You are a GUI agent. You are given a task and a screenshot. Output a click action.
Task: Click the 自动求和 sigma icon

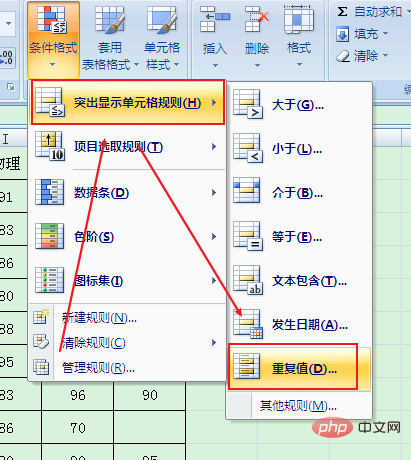click(x=342, y=12)
